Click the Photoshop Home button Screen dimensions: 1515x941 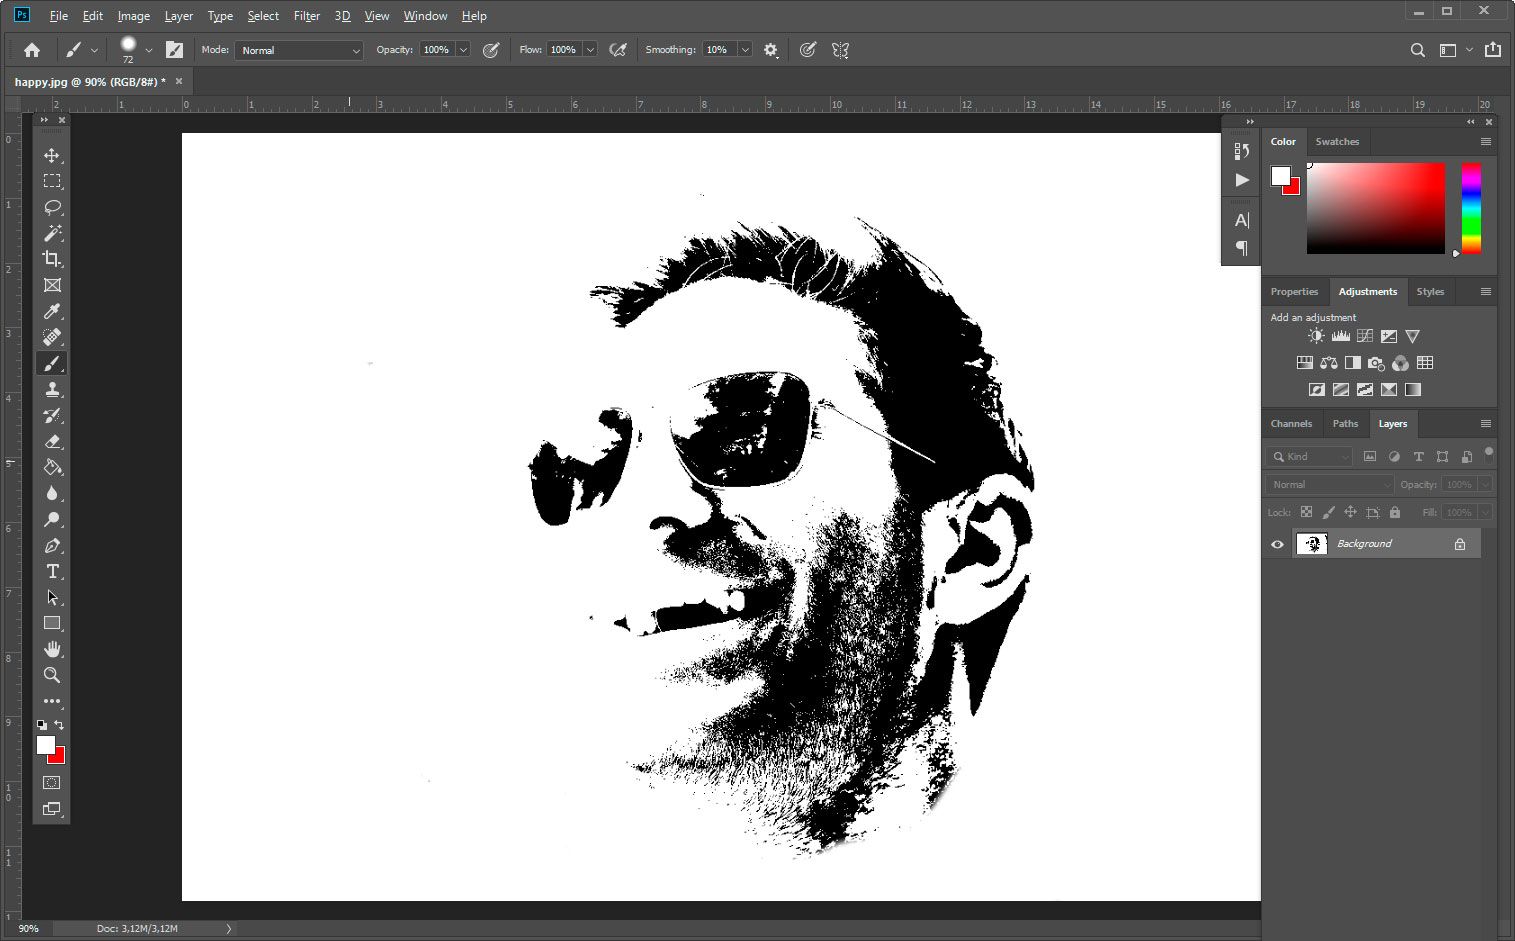(x=31, y=49)
